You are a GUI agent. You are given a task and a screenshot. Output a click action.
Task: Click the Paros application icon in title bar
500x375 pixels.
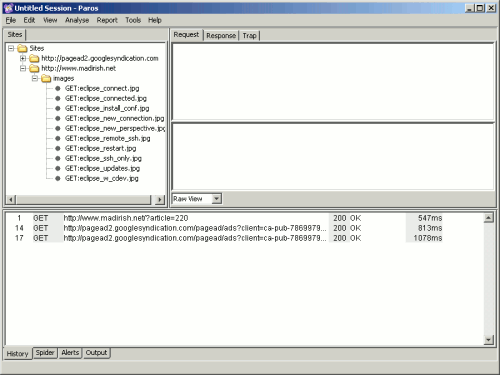[x=8, y=8]
